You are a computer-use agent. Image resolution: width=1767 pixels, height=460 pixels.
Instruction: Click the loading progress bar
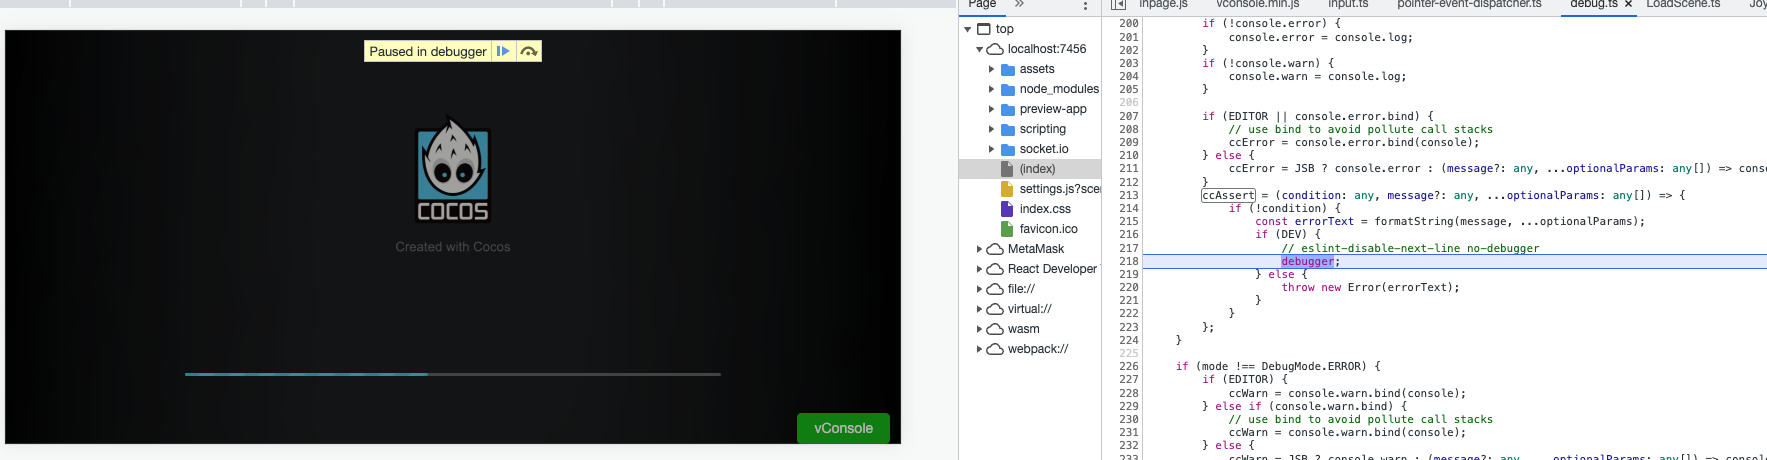coord(453,374)
